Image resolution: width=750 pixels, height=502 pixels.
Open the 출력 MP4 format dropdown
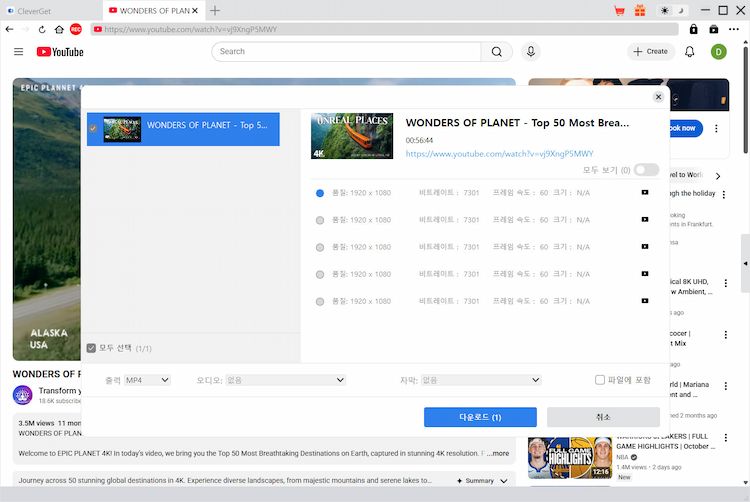coord(147,380)
